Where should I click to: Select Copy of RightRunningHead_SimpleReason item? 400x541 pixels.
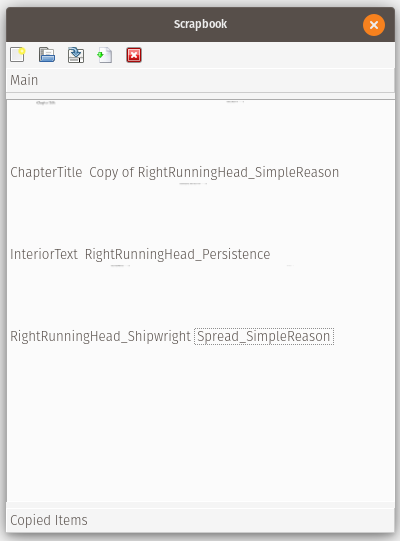click(x=214, y=172)
